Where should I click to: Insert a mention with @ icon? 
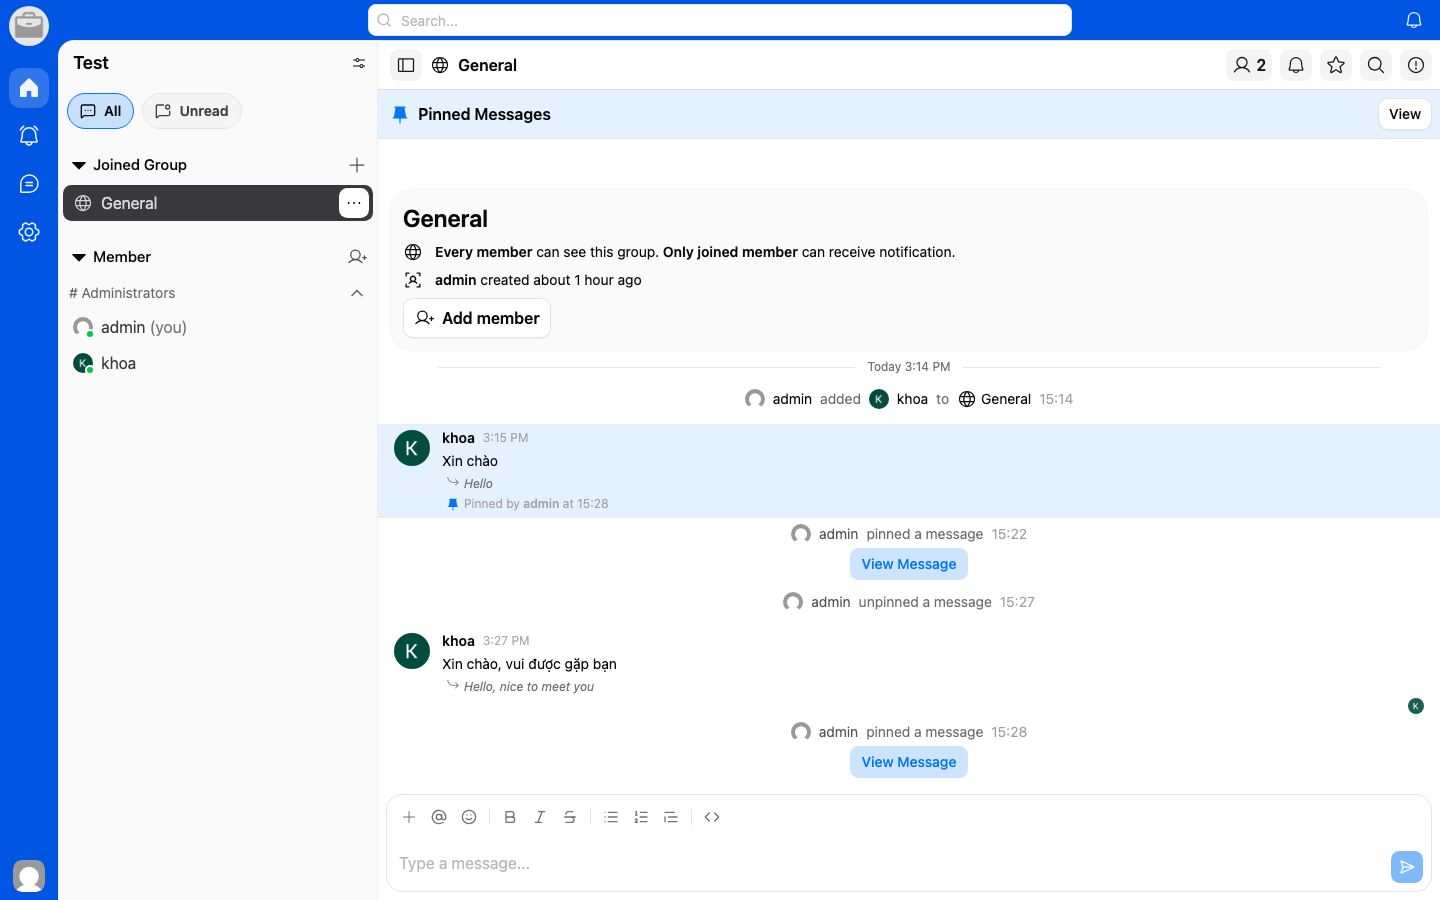click(x=439, y=817)
